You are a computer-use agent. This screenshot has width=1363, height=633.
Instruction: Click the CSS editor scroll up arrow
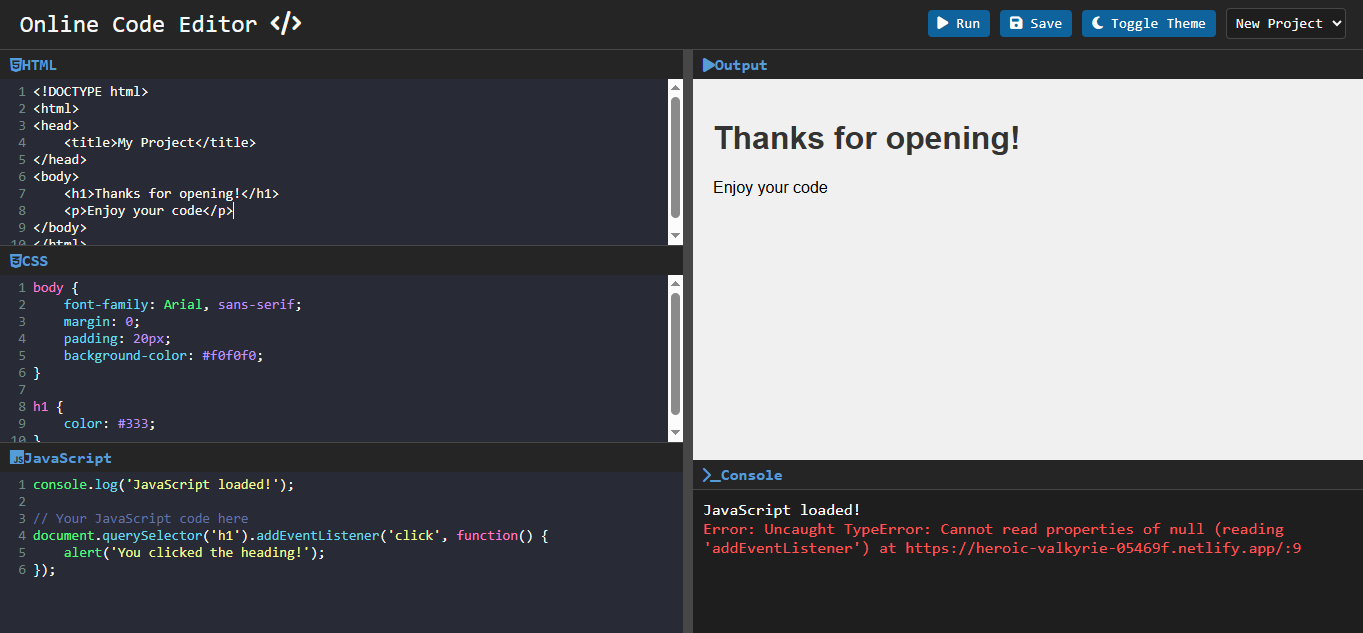tap(675, 282)
